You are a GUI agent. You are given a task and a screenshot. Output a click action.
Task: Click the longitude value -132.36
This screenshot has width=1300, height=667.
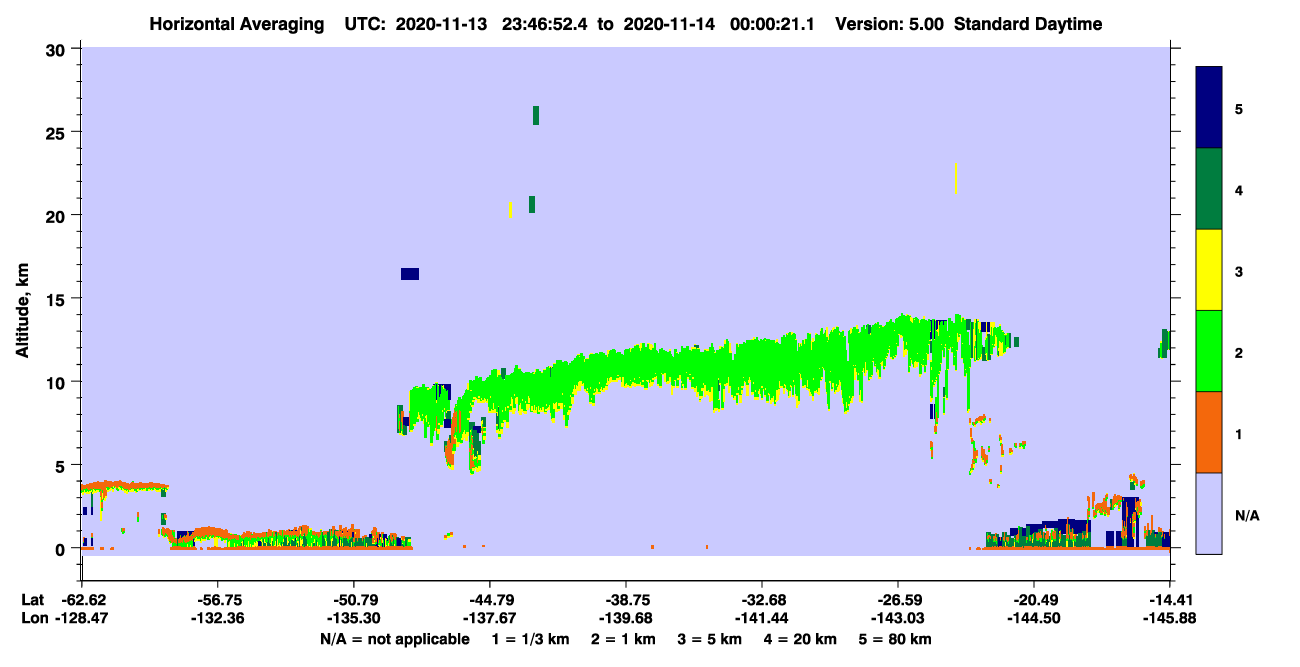[x=218, y=618]
